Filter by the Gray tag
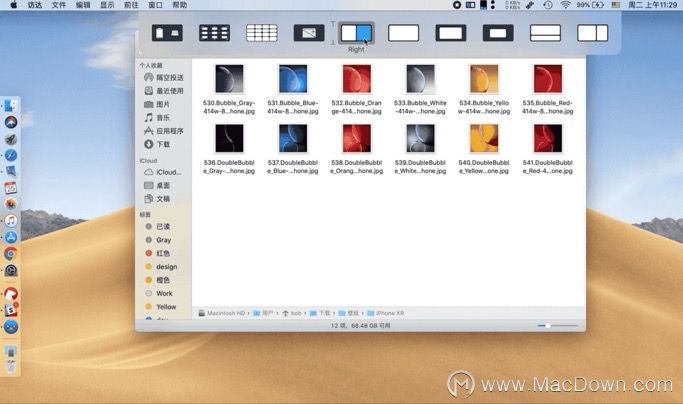Screen dimensions: 683x404 (x=159, y=240)
